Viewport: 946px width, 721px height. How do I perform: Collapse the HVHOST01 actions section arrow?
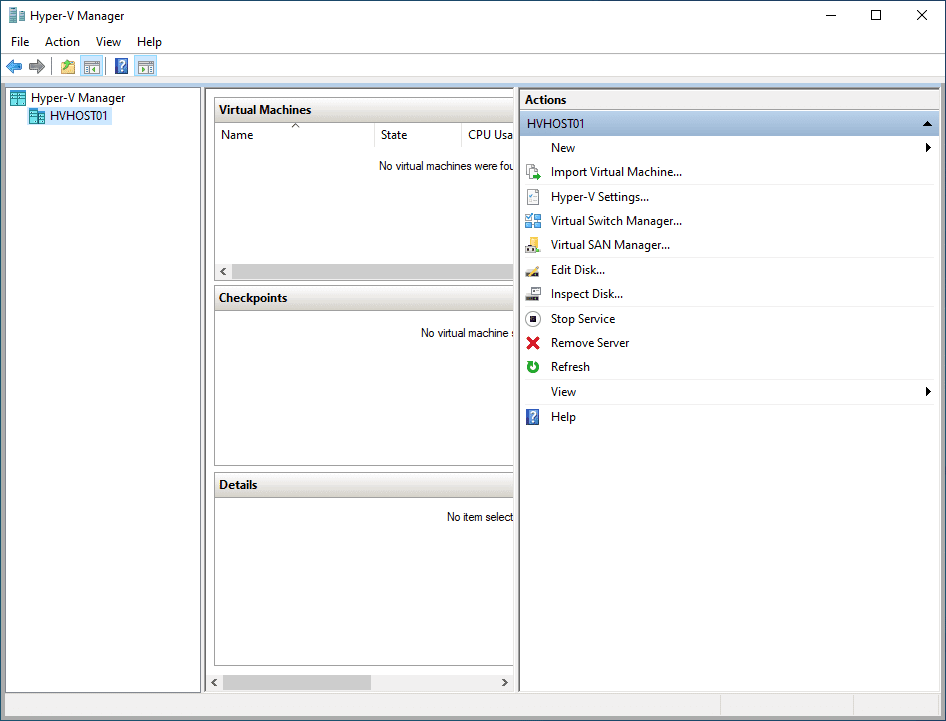tap(927, 124)
